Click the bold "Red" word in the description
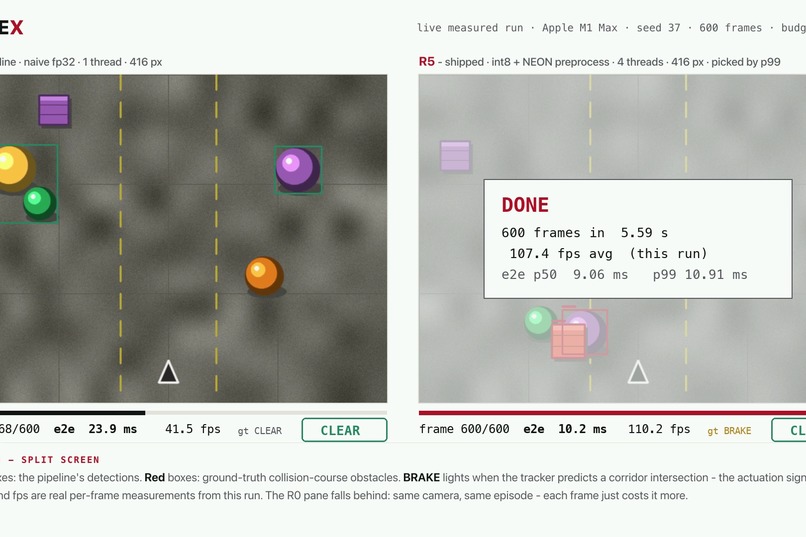Viewport: 806px width, 537px height. [x=155, y=477]
